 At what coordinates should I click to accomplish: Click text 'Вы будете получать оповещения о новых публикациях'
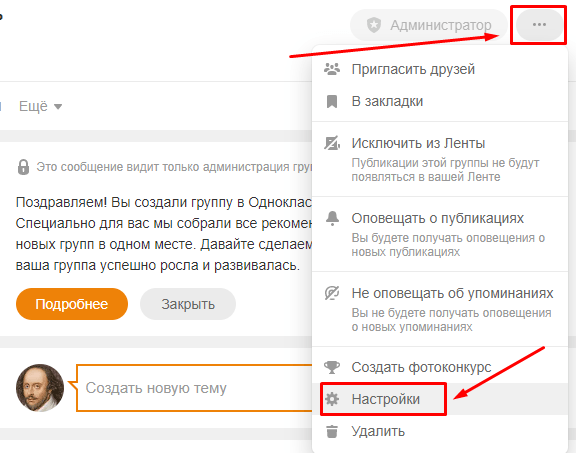coord(448,245)
